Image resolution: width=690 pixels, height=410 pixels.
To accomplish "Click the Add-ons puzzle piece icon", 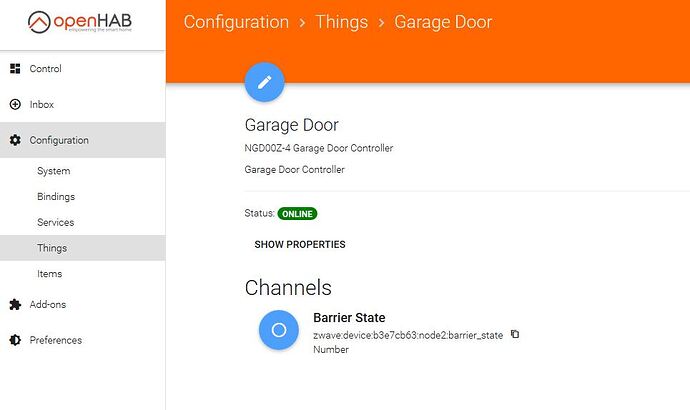I will (15, 304).
